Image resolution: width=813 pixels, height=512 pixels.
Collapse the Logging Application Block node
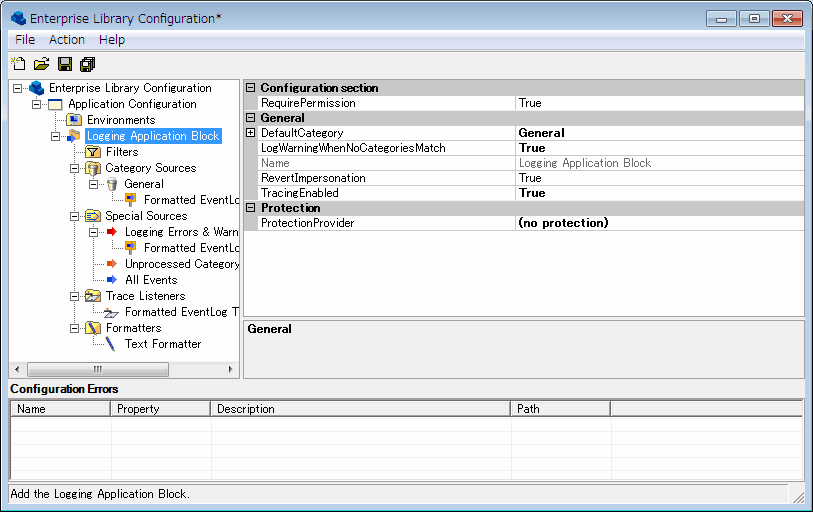(56, 136)
